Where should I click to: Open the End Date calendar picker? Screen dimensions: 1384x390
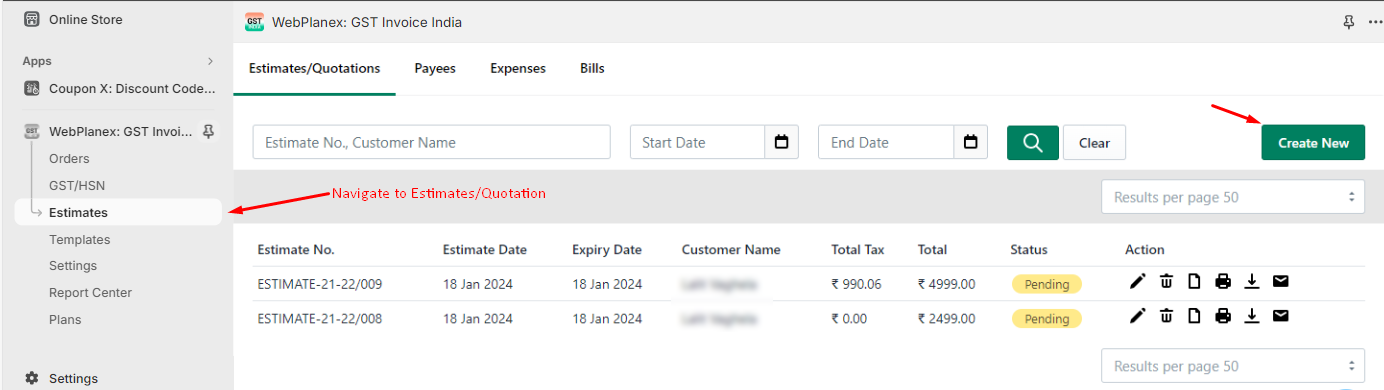point(970,142)
